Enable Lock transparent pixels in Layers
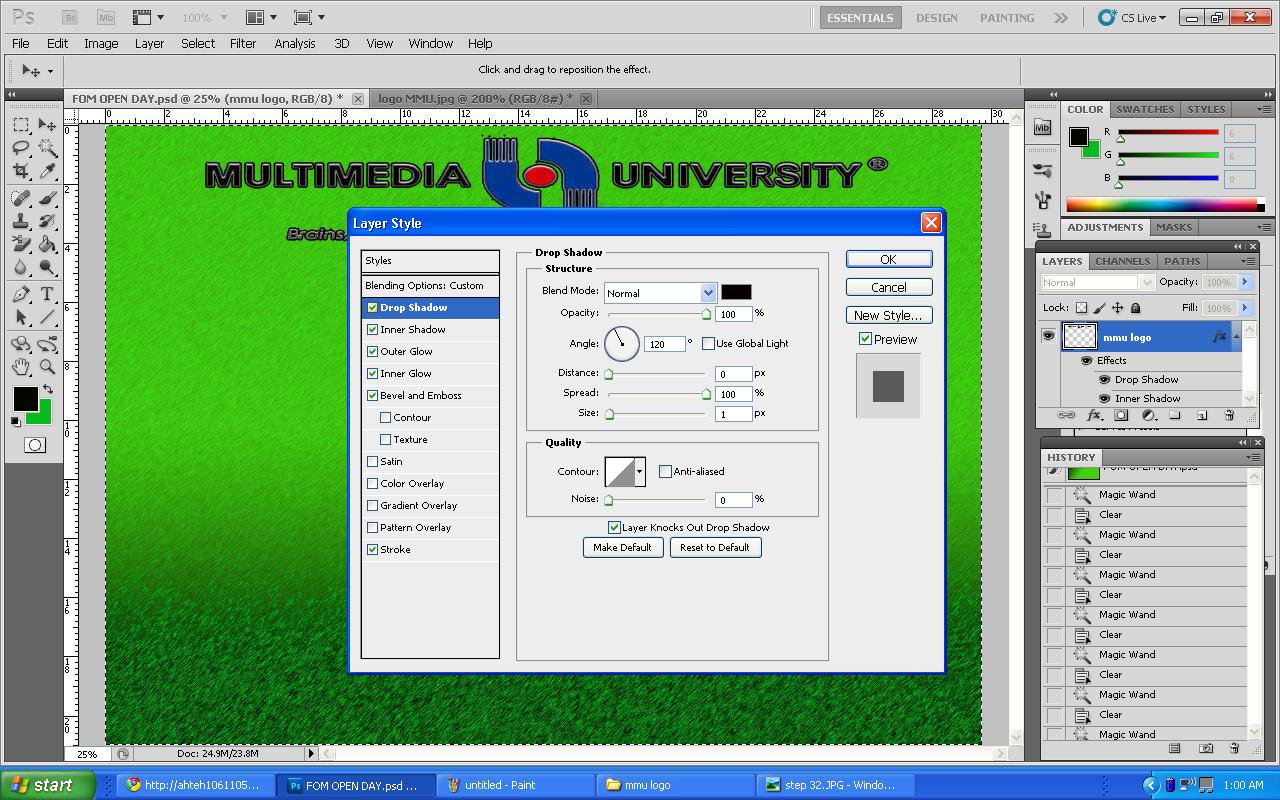 point(1081,308)
